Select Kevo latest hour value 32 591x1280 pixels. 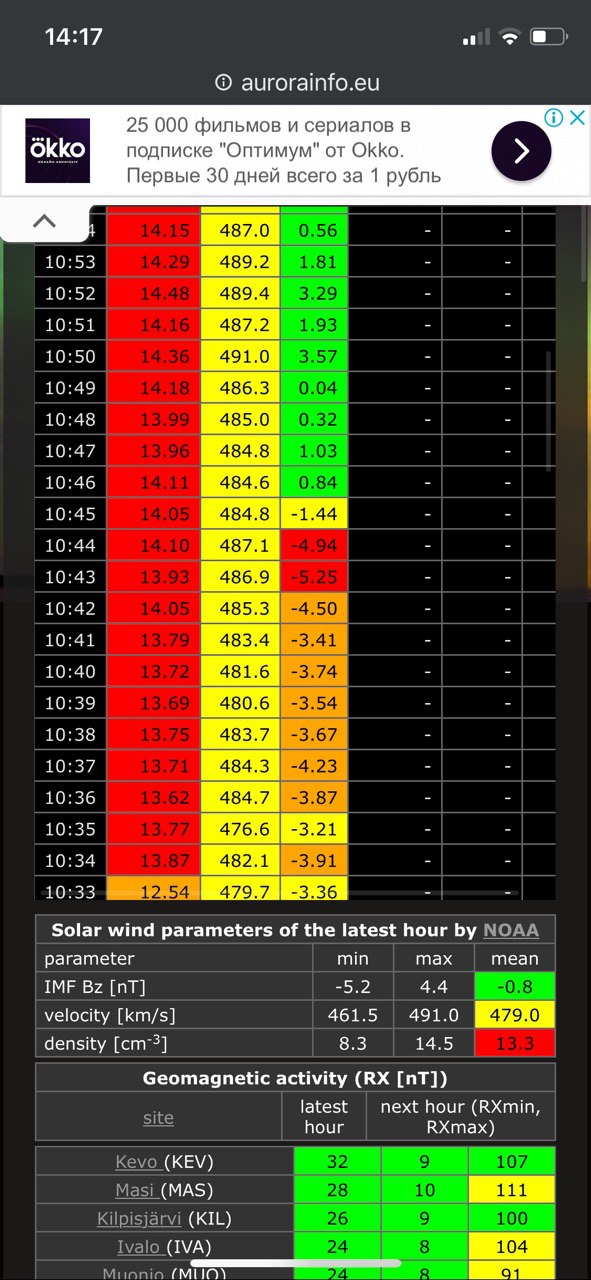click(x=337, y=1162)
